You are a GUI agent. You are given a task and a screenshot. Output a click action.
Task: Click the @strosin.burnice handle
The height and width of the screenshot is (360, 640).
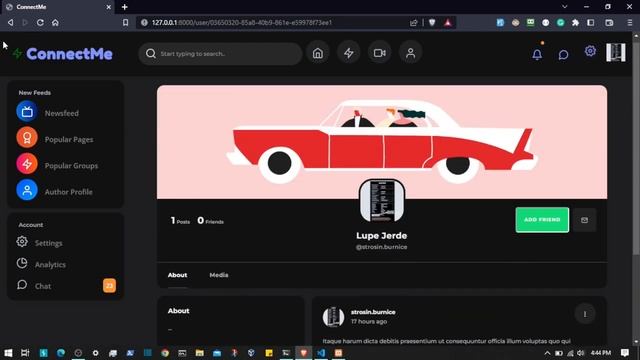[381, 247]
